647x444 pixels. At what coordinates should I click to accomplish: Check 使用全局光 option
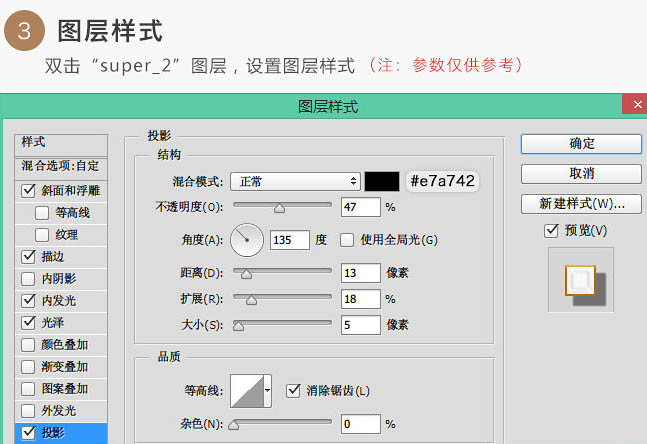(347, 240)
